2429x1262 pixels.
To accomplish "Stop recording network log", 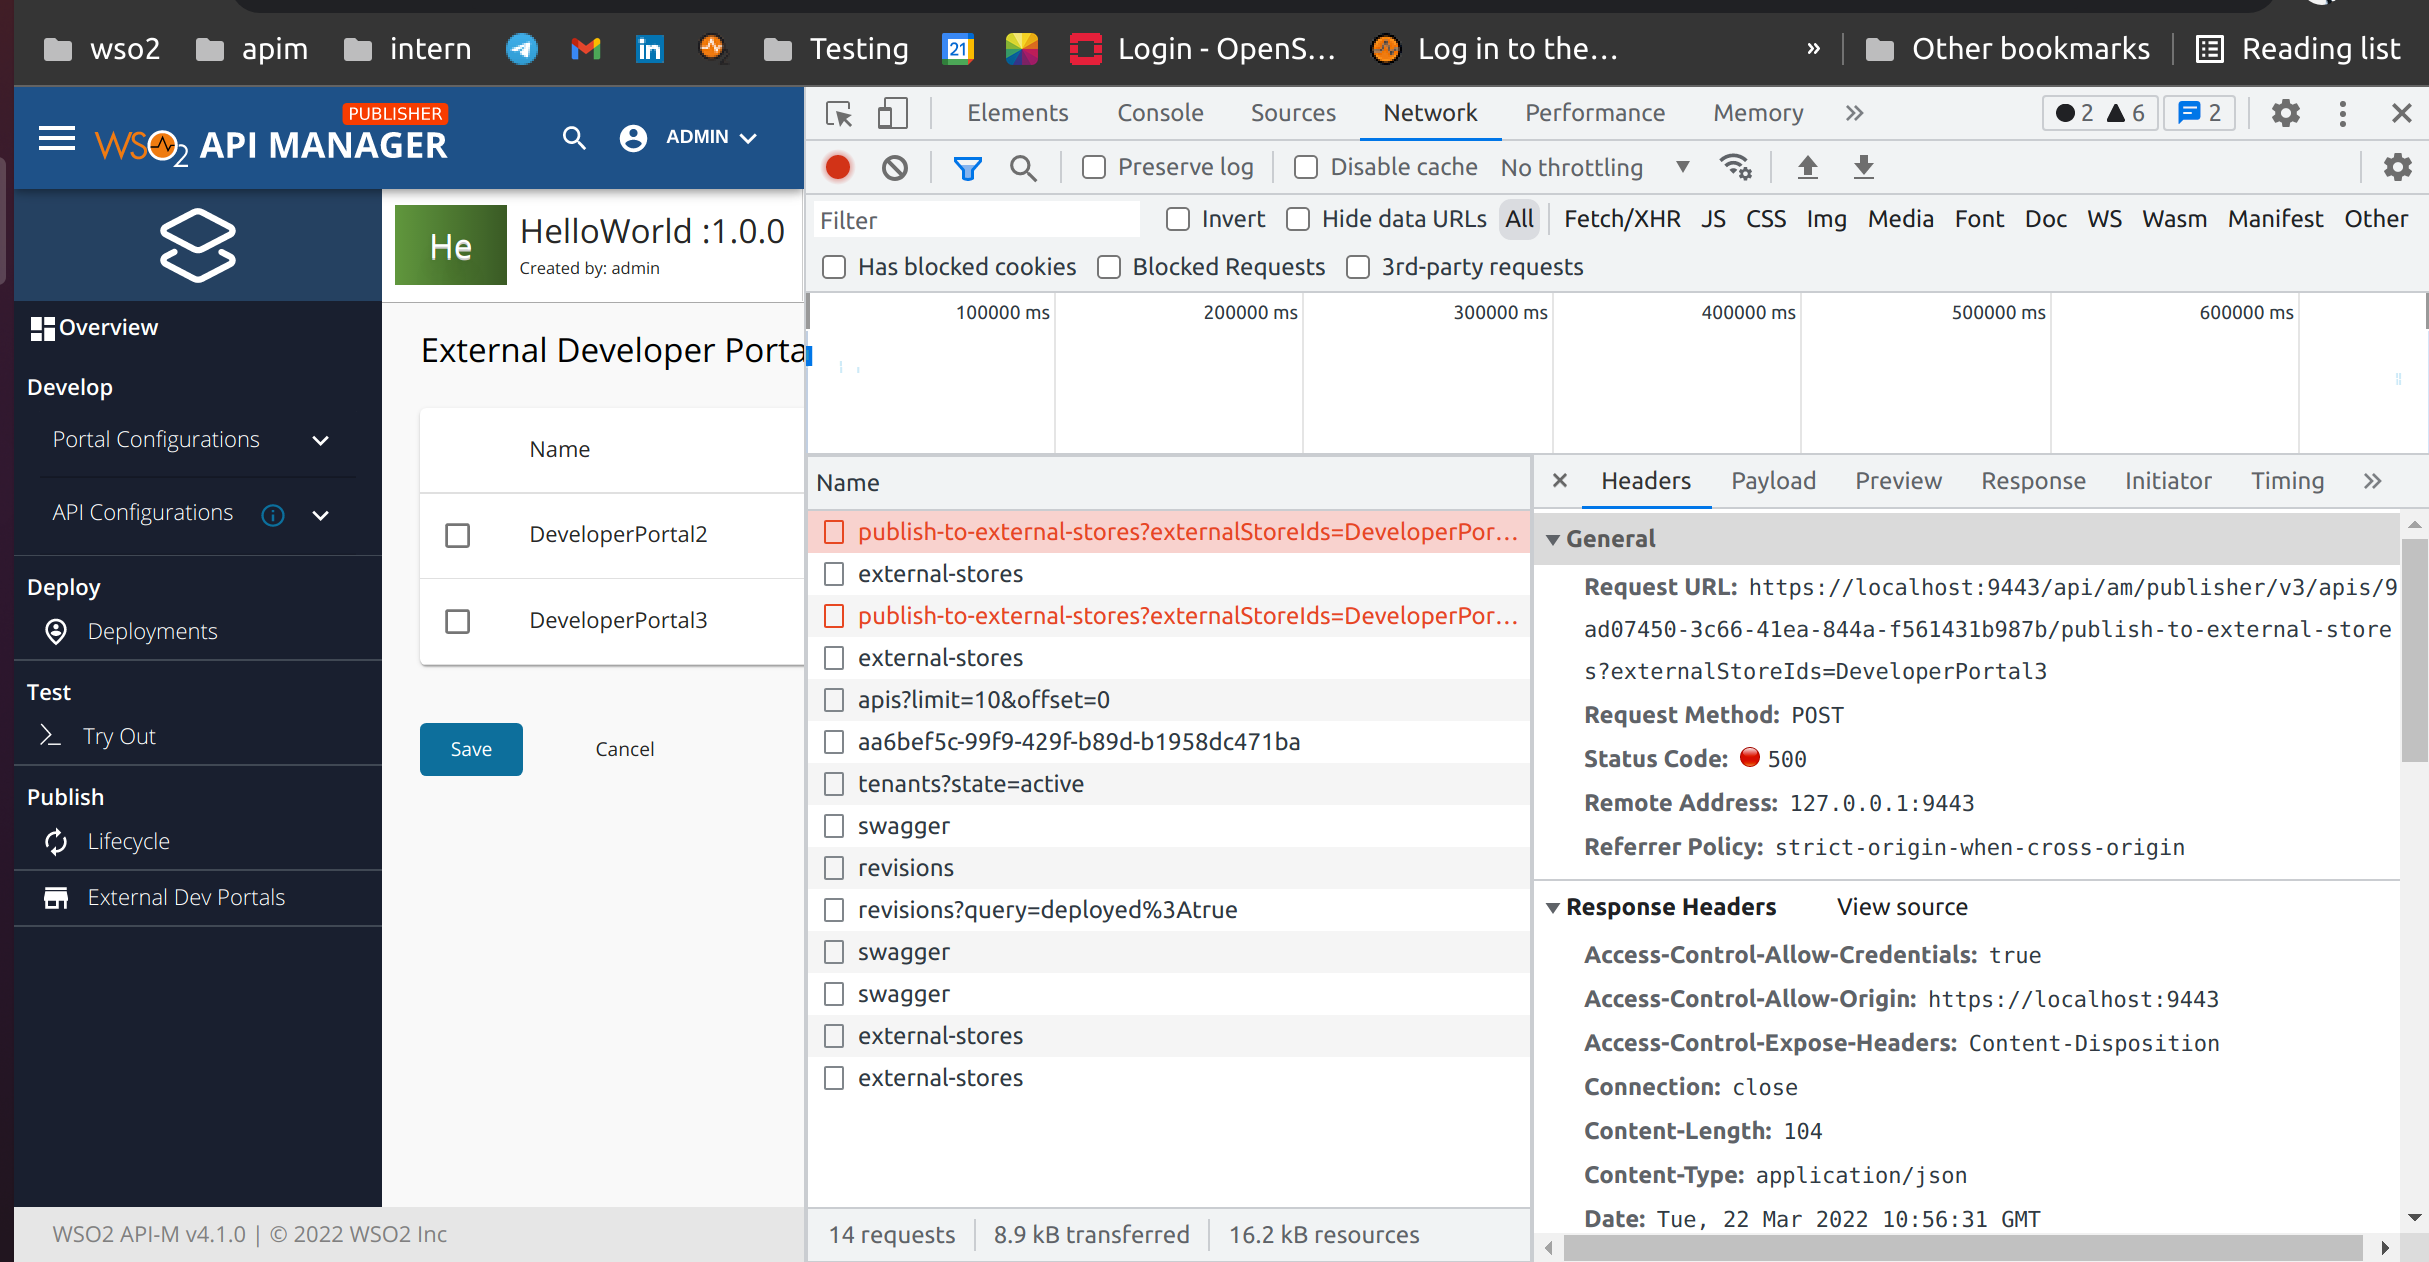I will 838,167.
